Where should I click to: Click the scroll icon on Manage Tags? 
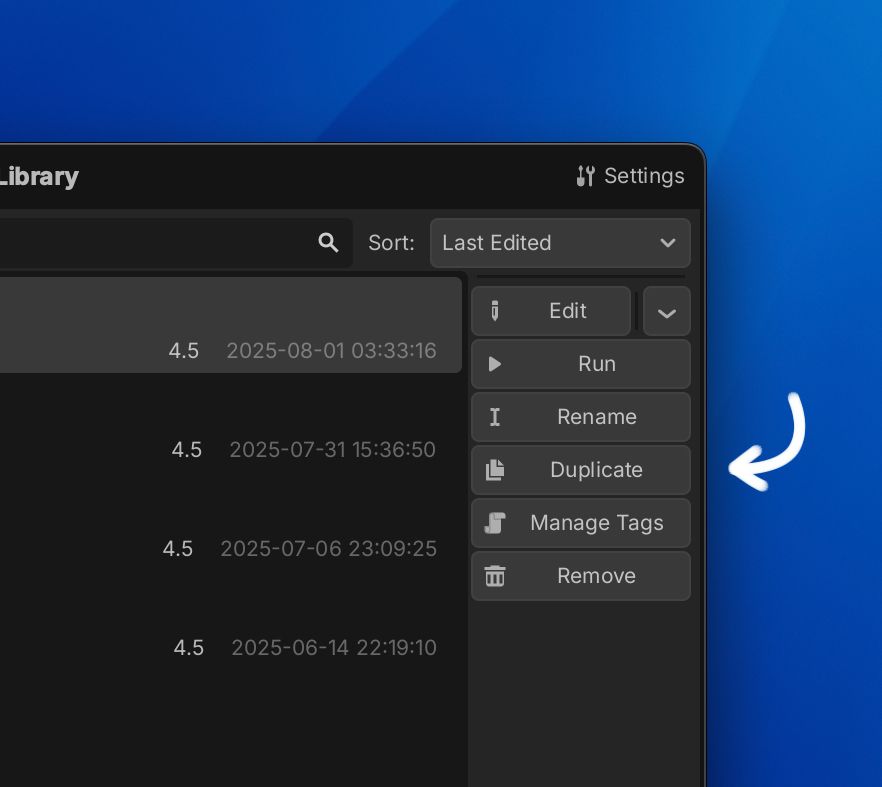[494, 523]
